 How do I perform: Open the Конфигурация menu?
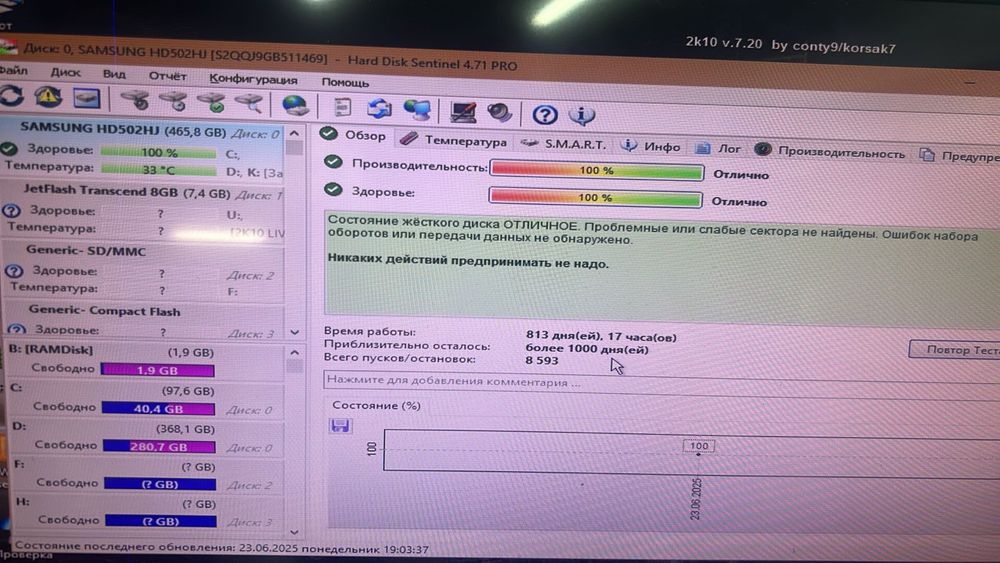coord(253,79)
